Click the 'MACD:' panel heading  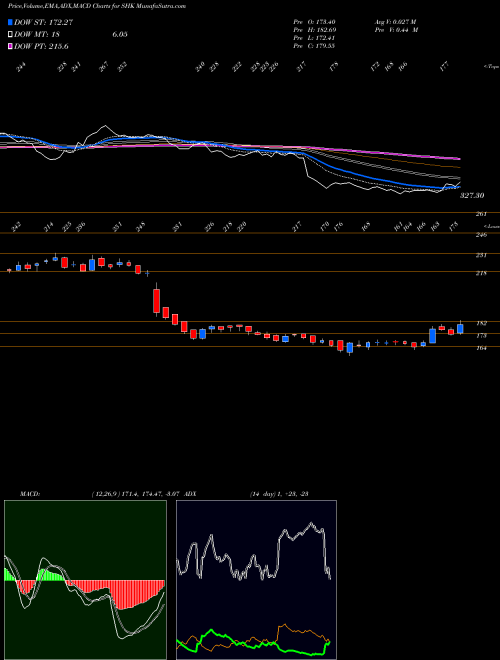click(x=30, y=493)
